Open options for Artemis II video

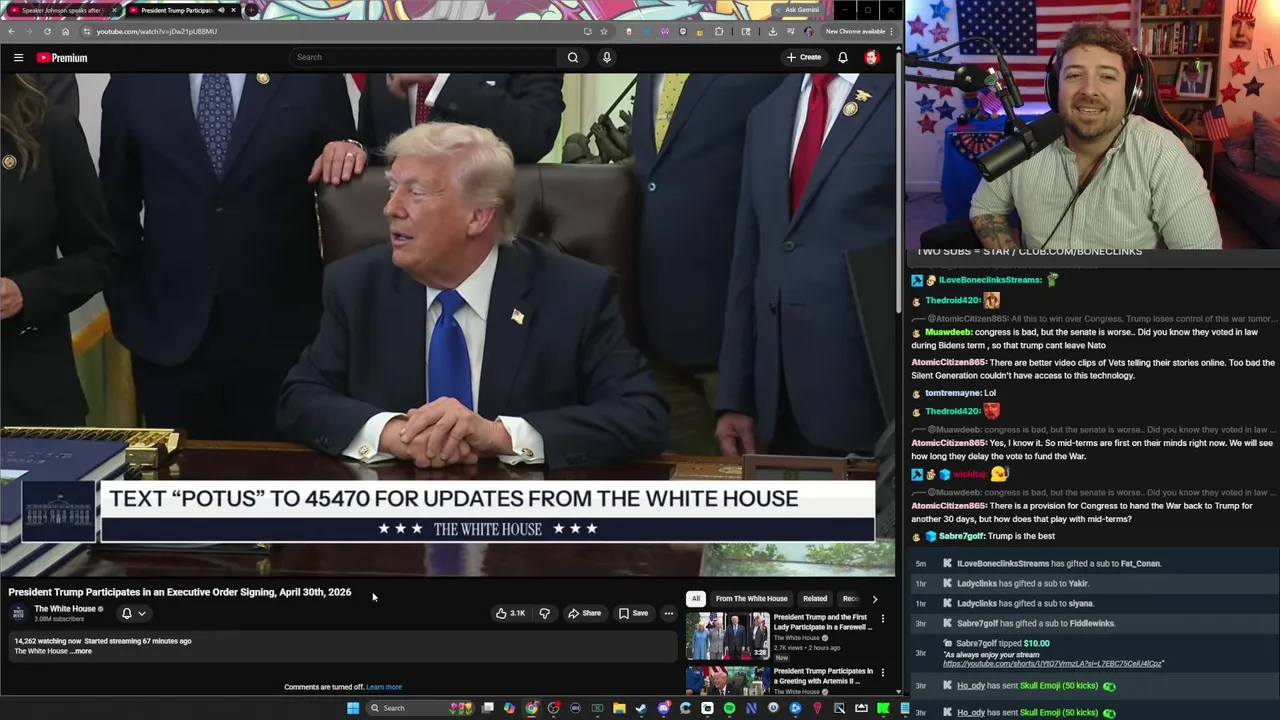883,673
